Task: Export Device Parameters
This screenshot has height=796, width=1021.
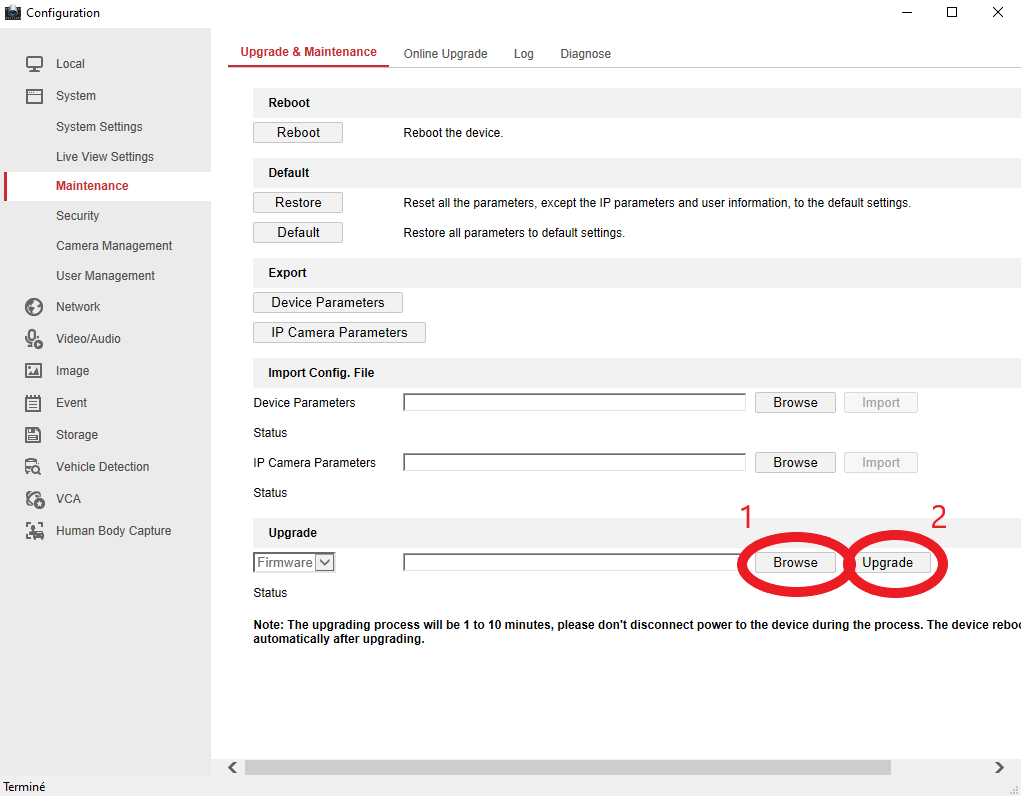Action: pyautogui.click(x=328, y=302)
